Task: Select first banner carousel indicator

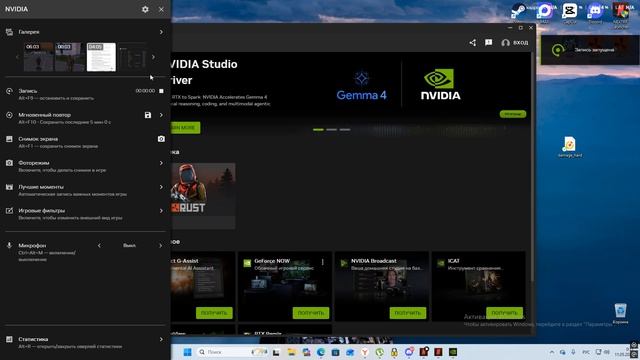Action: click(318, 129)
